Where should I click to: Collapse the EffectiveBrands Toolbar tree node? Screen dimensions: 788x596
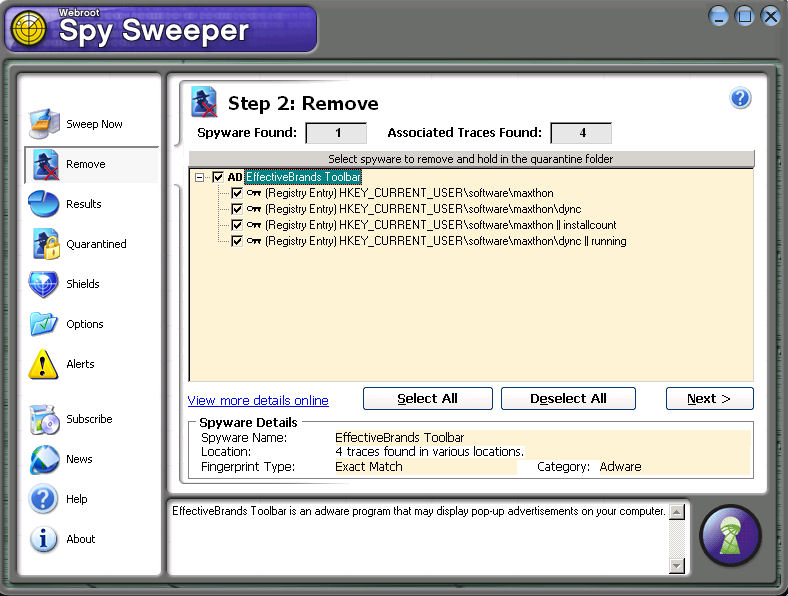(x=200, y=177)
